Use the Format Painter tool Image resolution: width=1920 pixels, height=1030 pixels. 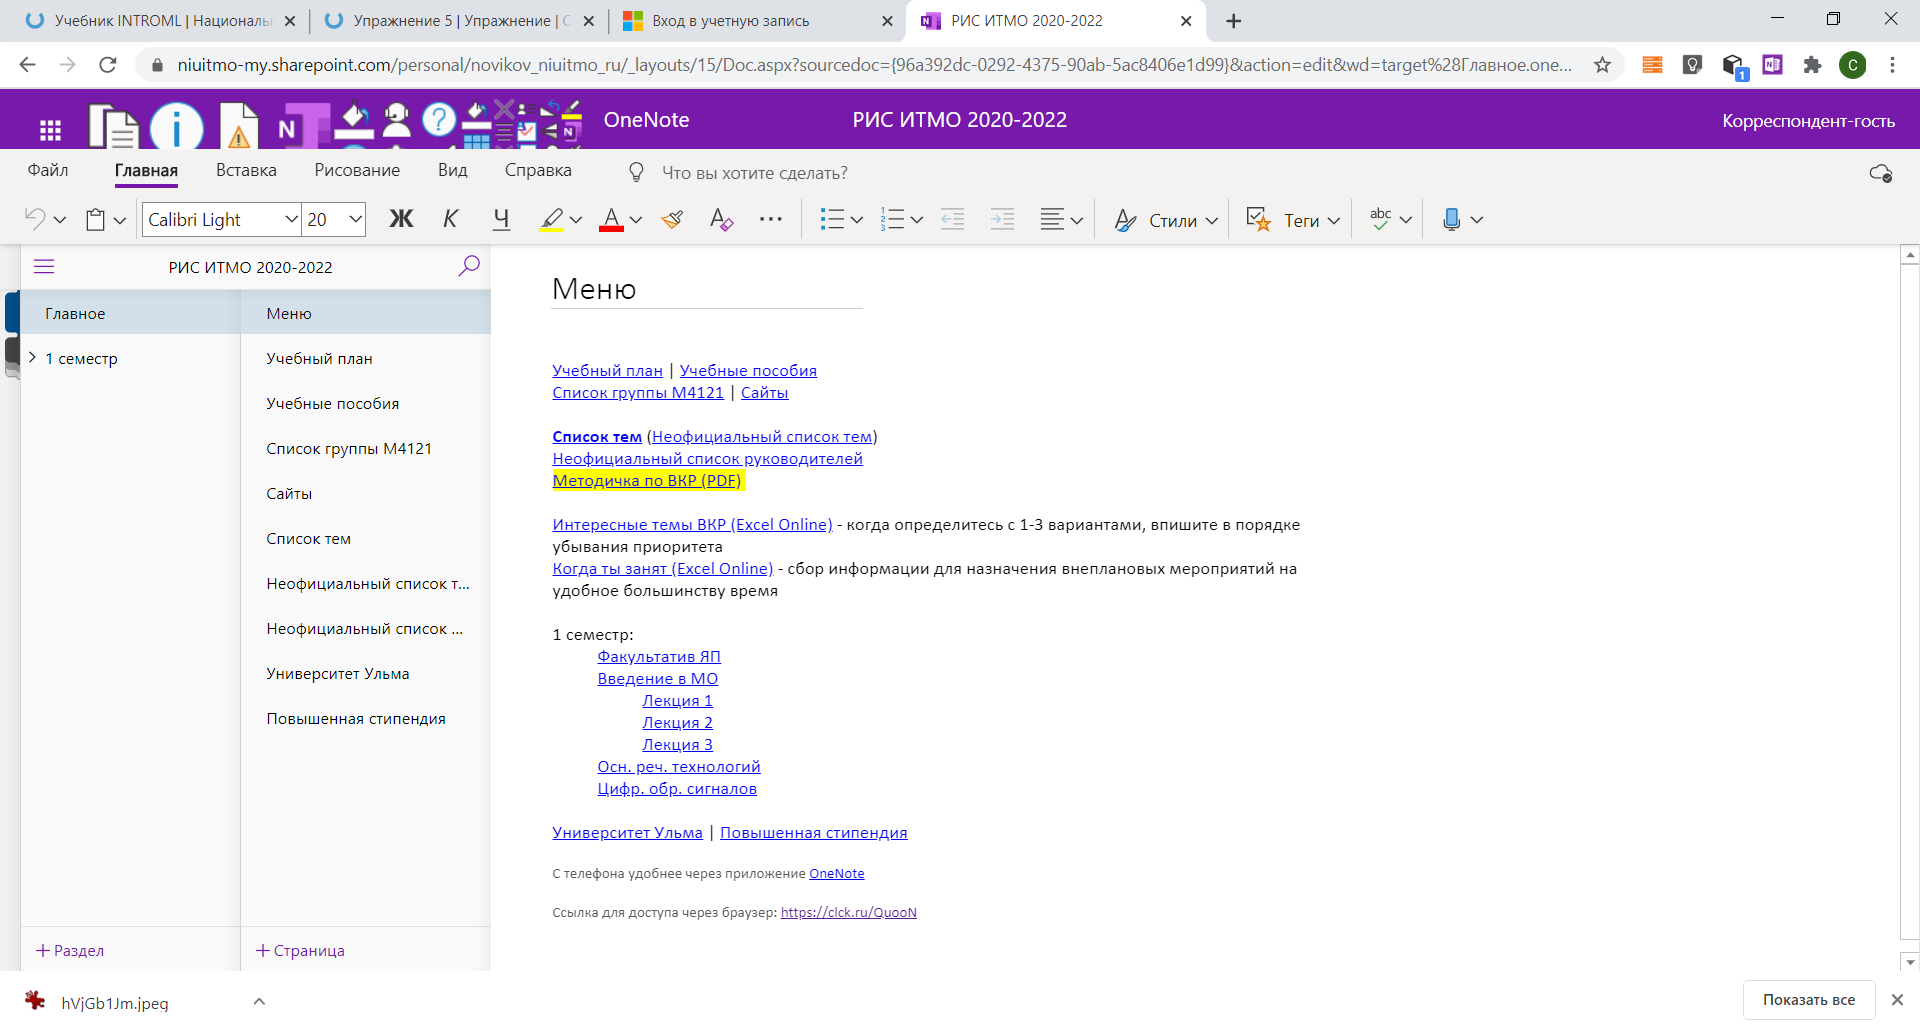[671, 219]
